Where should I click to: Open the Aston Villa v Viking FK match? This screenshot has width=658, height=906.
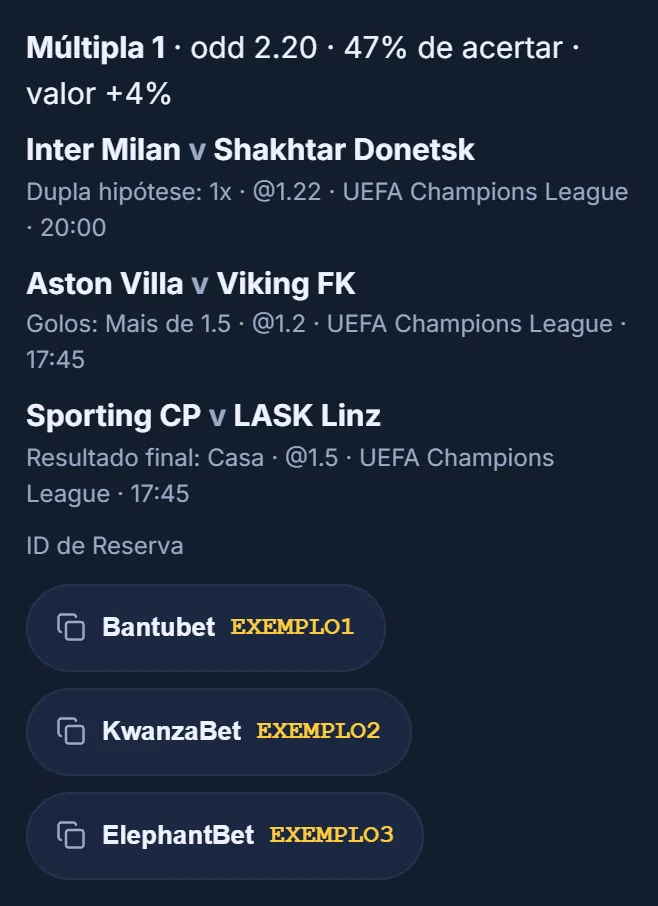click(191, 284)
